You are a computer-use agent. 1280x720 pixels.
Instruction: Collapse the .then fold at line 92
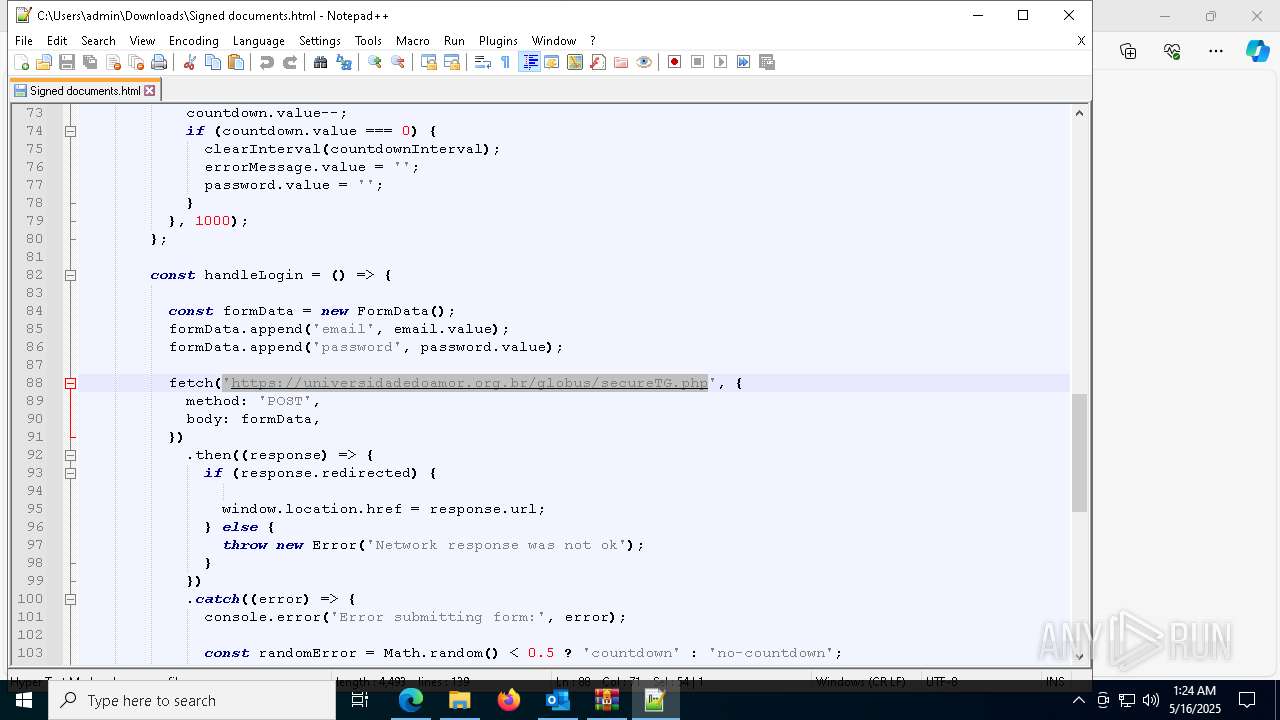[x=70, y=455]
